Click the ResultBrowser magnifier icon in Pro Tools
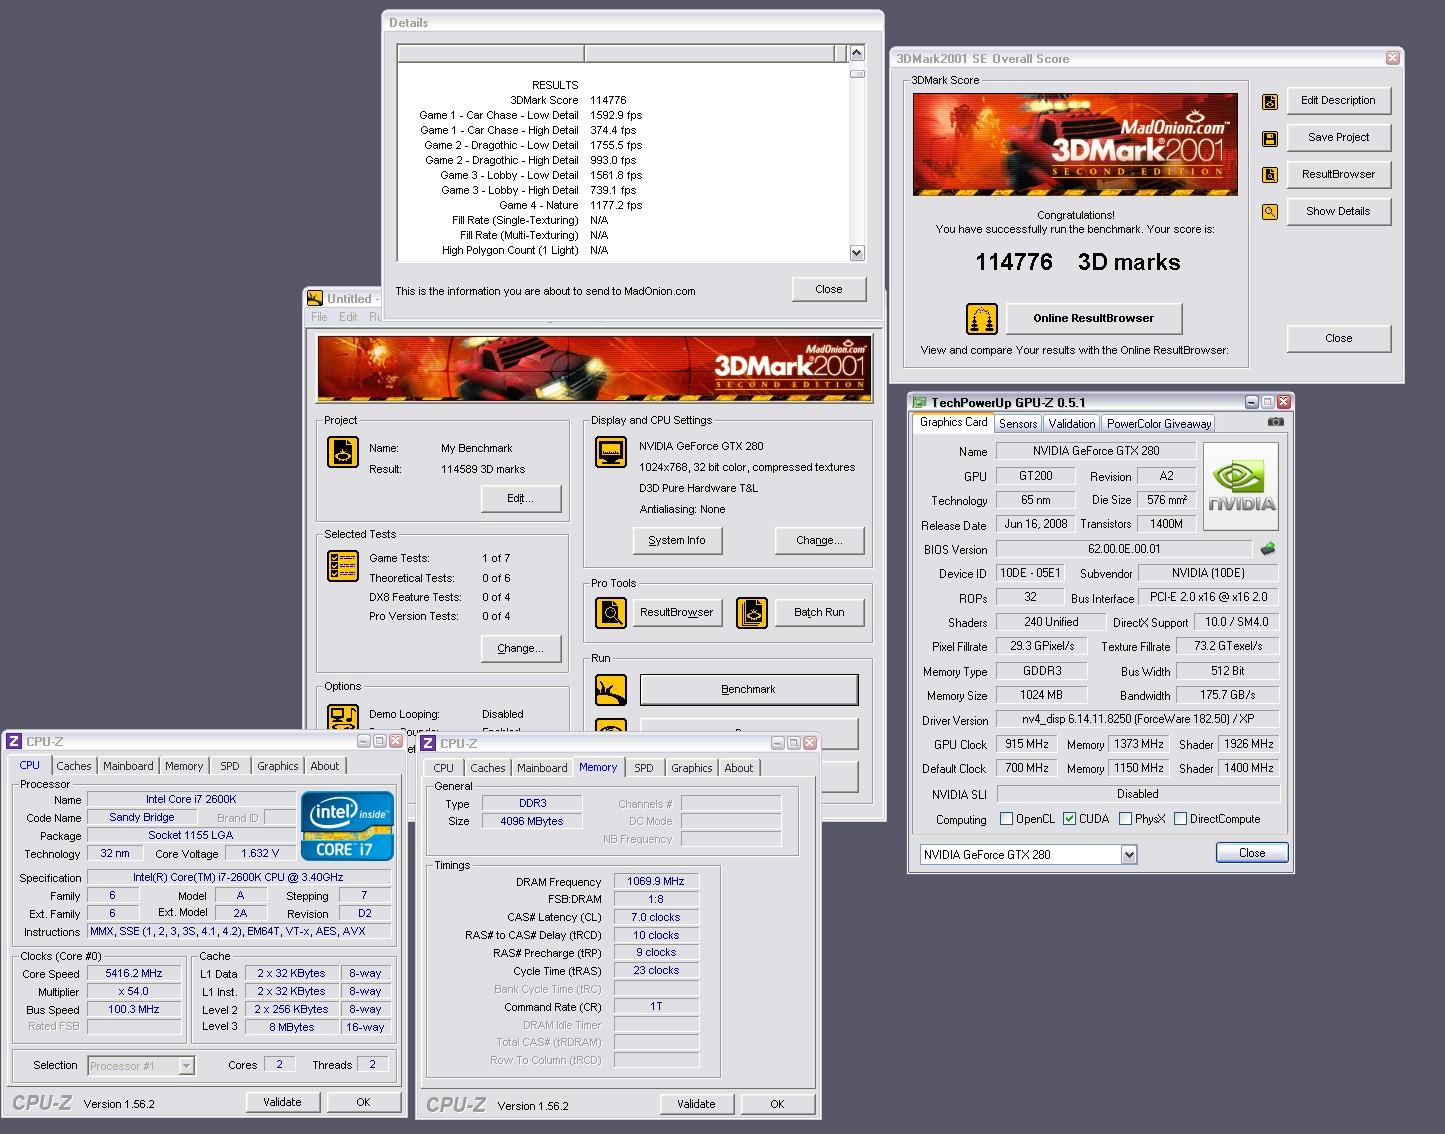Image resolution: width=1445 pixels, height=1134 pixels. tap(611, 612)
